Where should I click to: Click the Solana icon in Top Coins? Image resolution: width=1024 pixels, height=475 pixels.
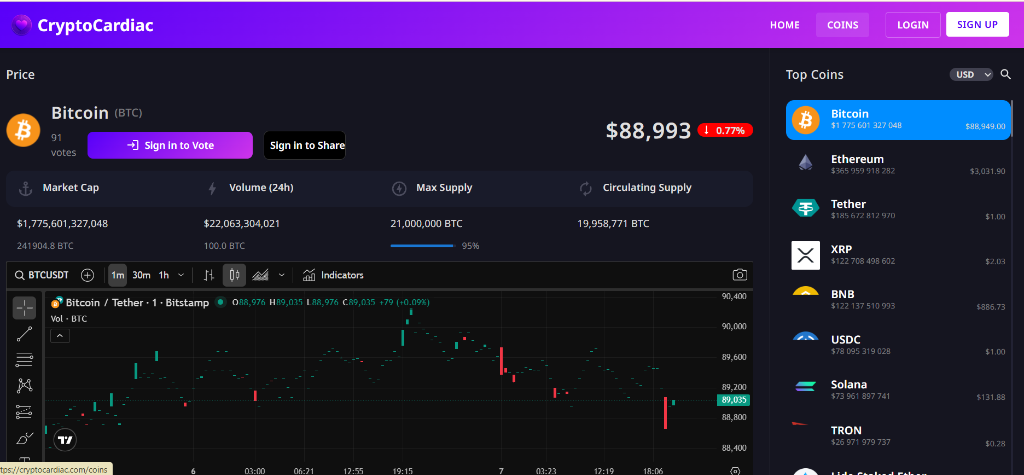pos(805,386)
